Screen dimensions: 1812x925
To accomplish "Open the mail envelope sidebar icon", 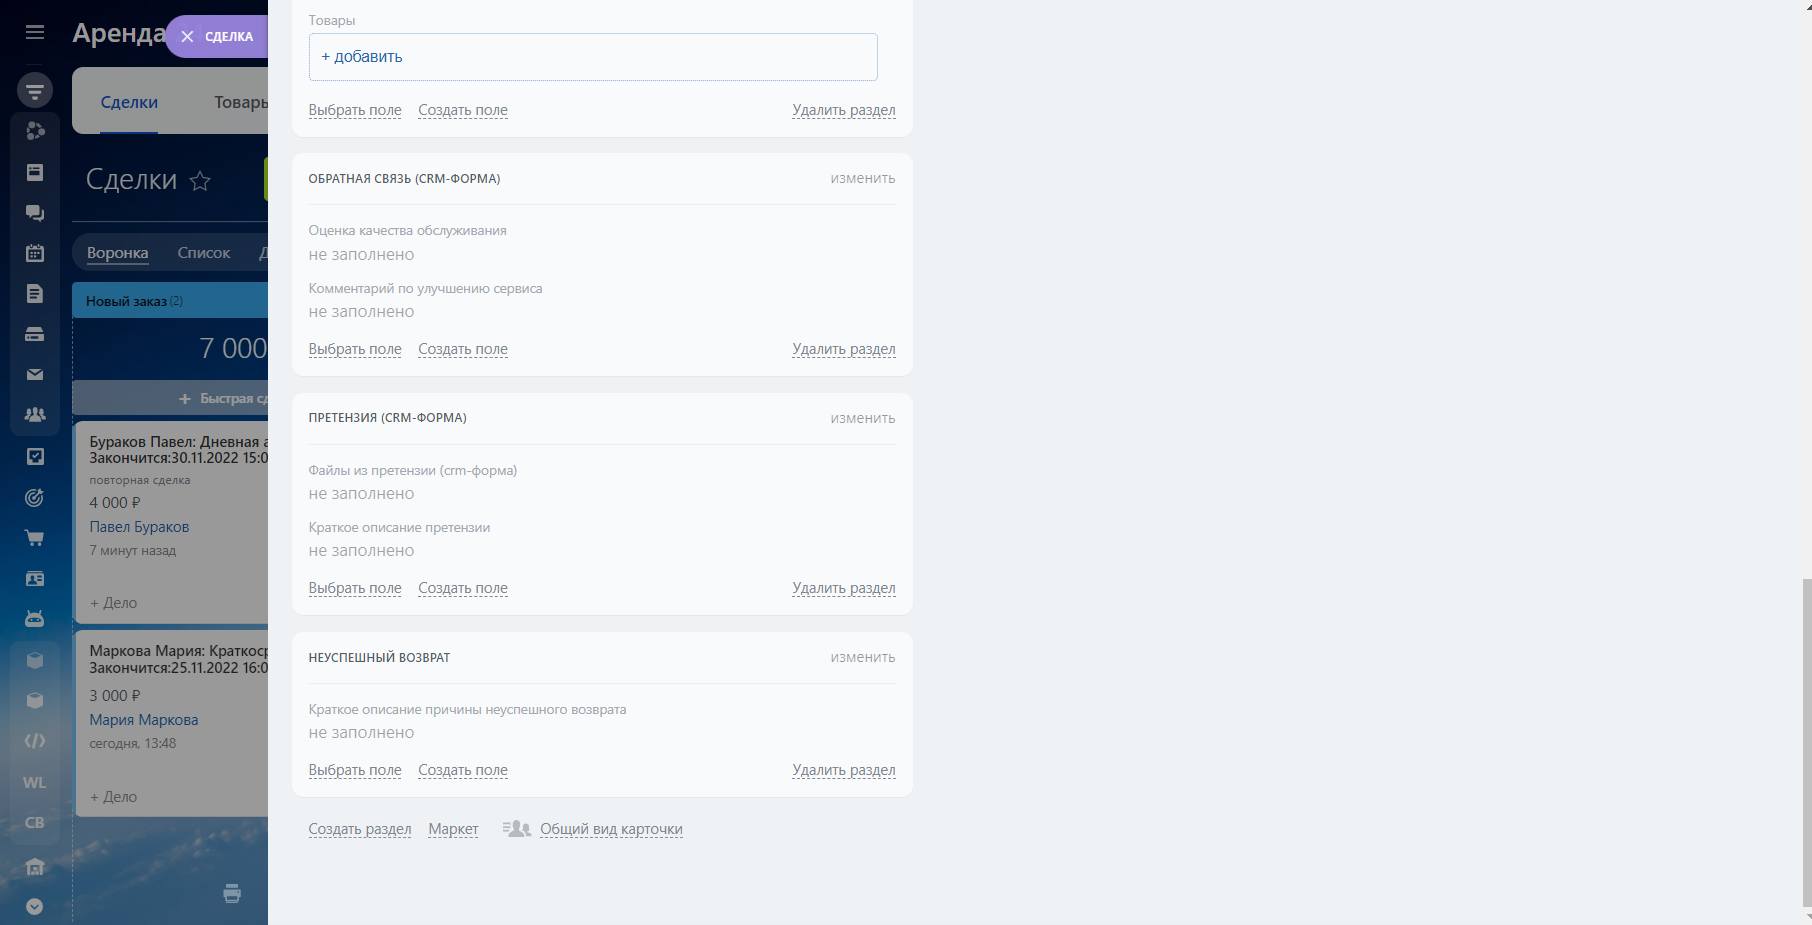I will (x=35, y=375).
